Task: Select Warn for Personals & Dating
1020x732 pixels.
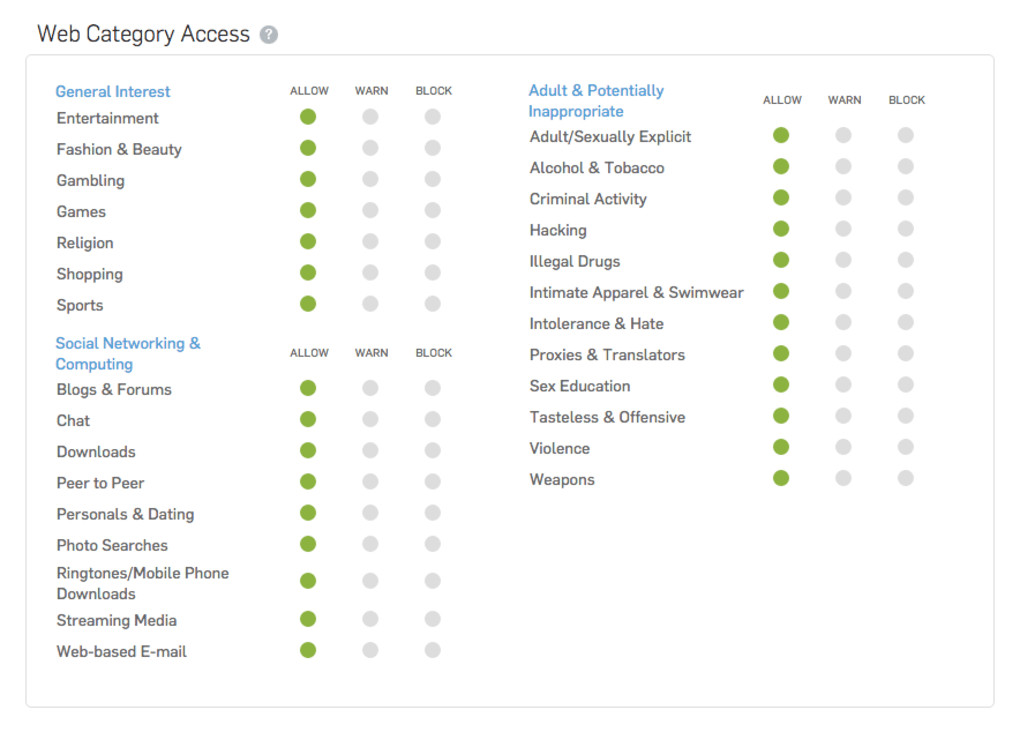Action: tap(370, 513)
